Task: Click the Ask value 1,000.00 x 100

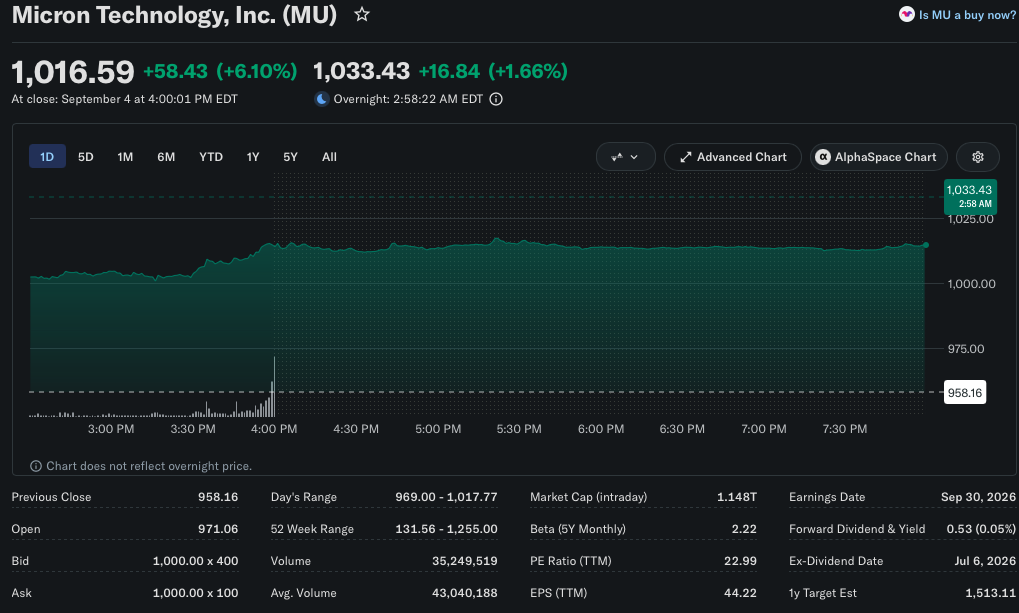Action: click(x=195, y=592)
